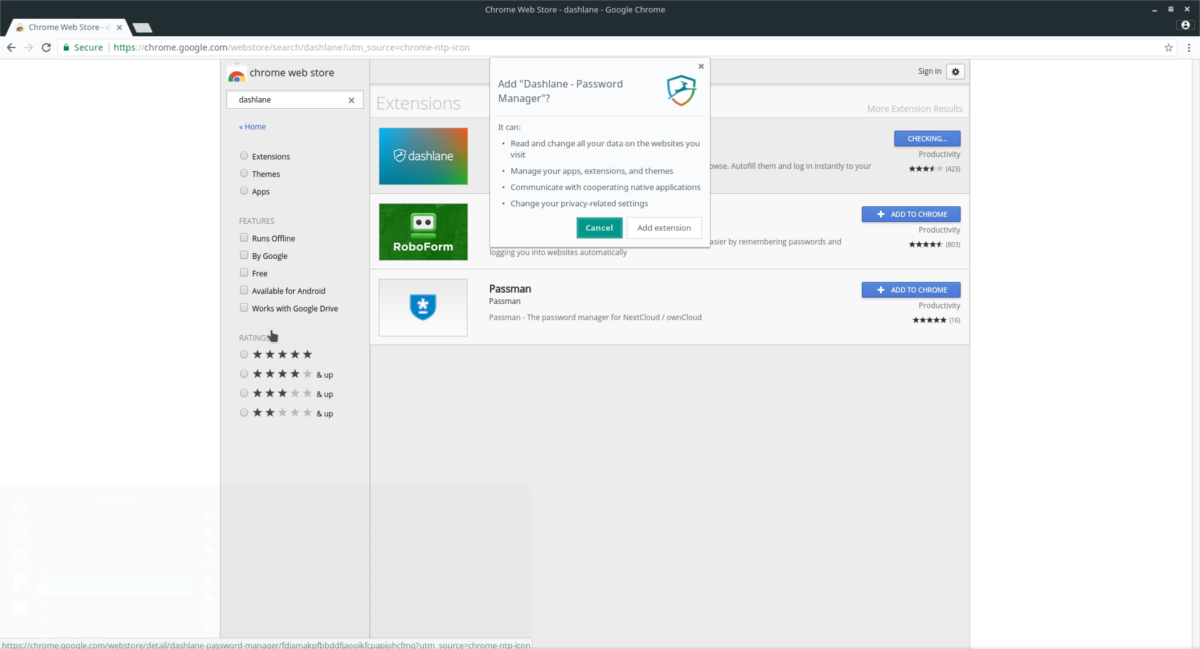The image size is (1200, 649).
Task: Confirm with the Add extension button
Action: click(664, 228)
